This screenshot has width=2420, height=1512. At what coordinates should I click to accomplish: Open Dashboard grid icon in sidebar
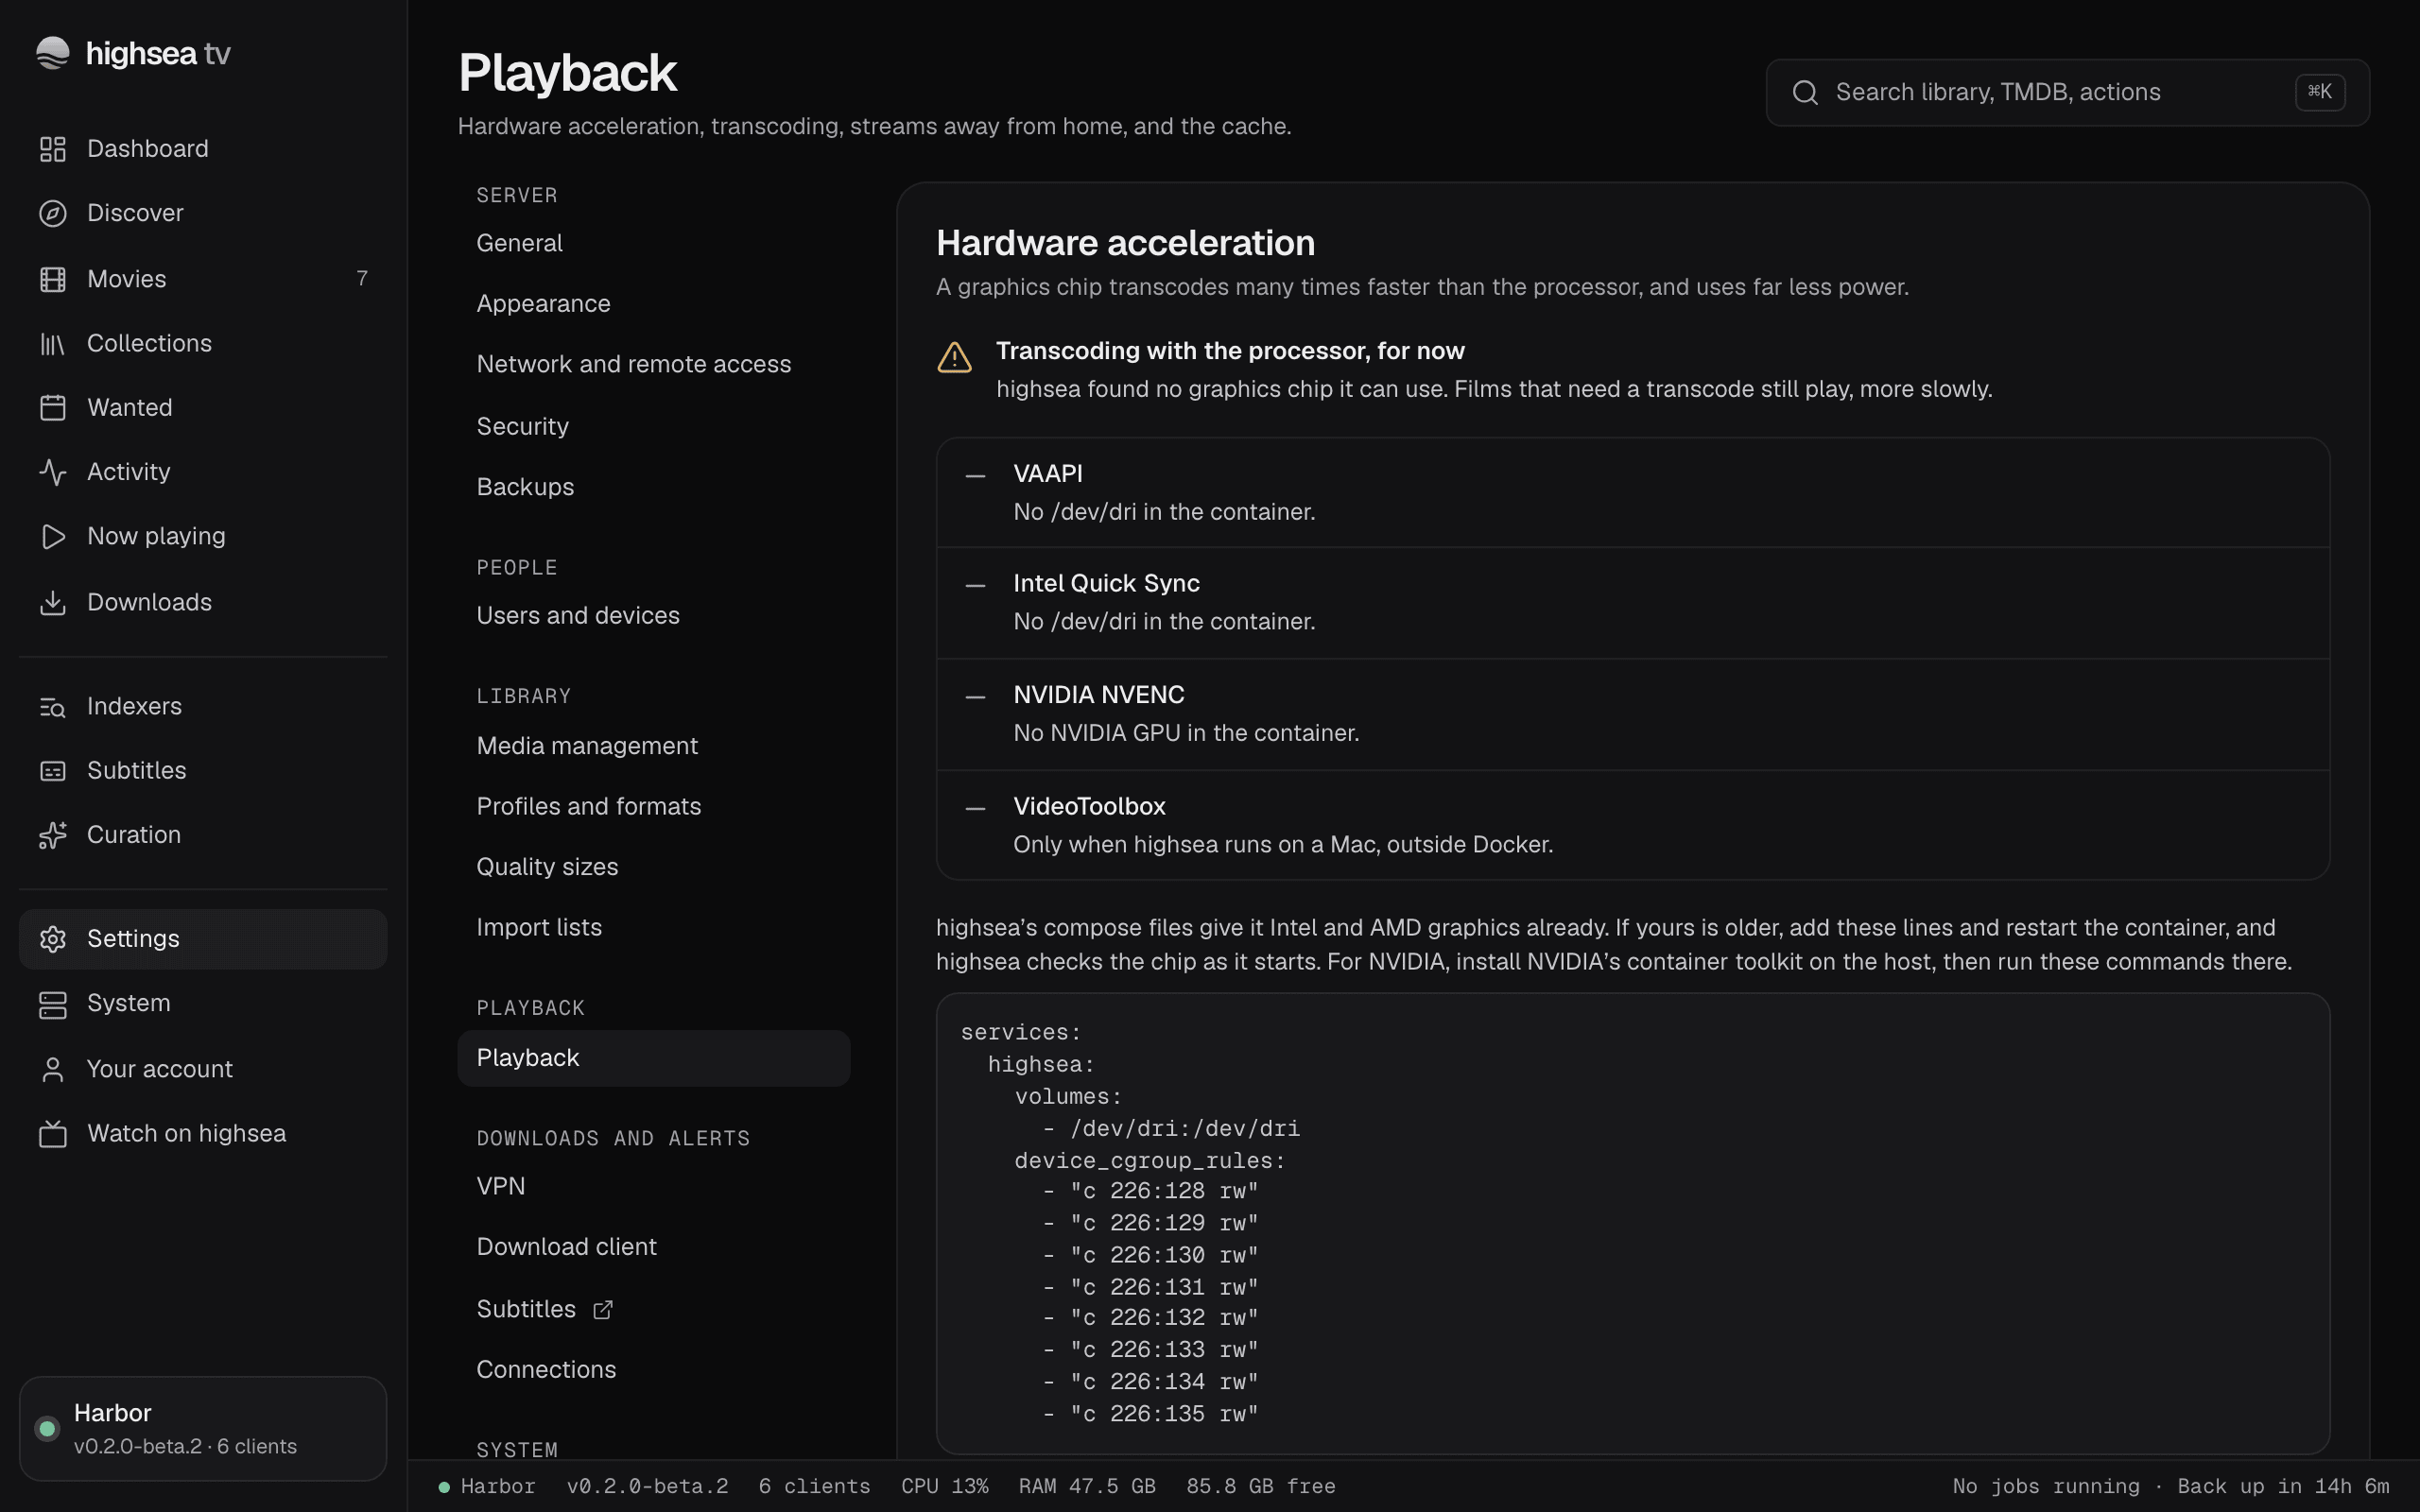52,149
